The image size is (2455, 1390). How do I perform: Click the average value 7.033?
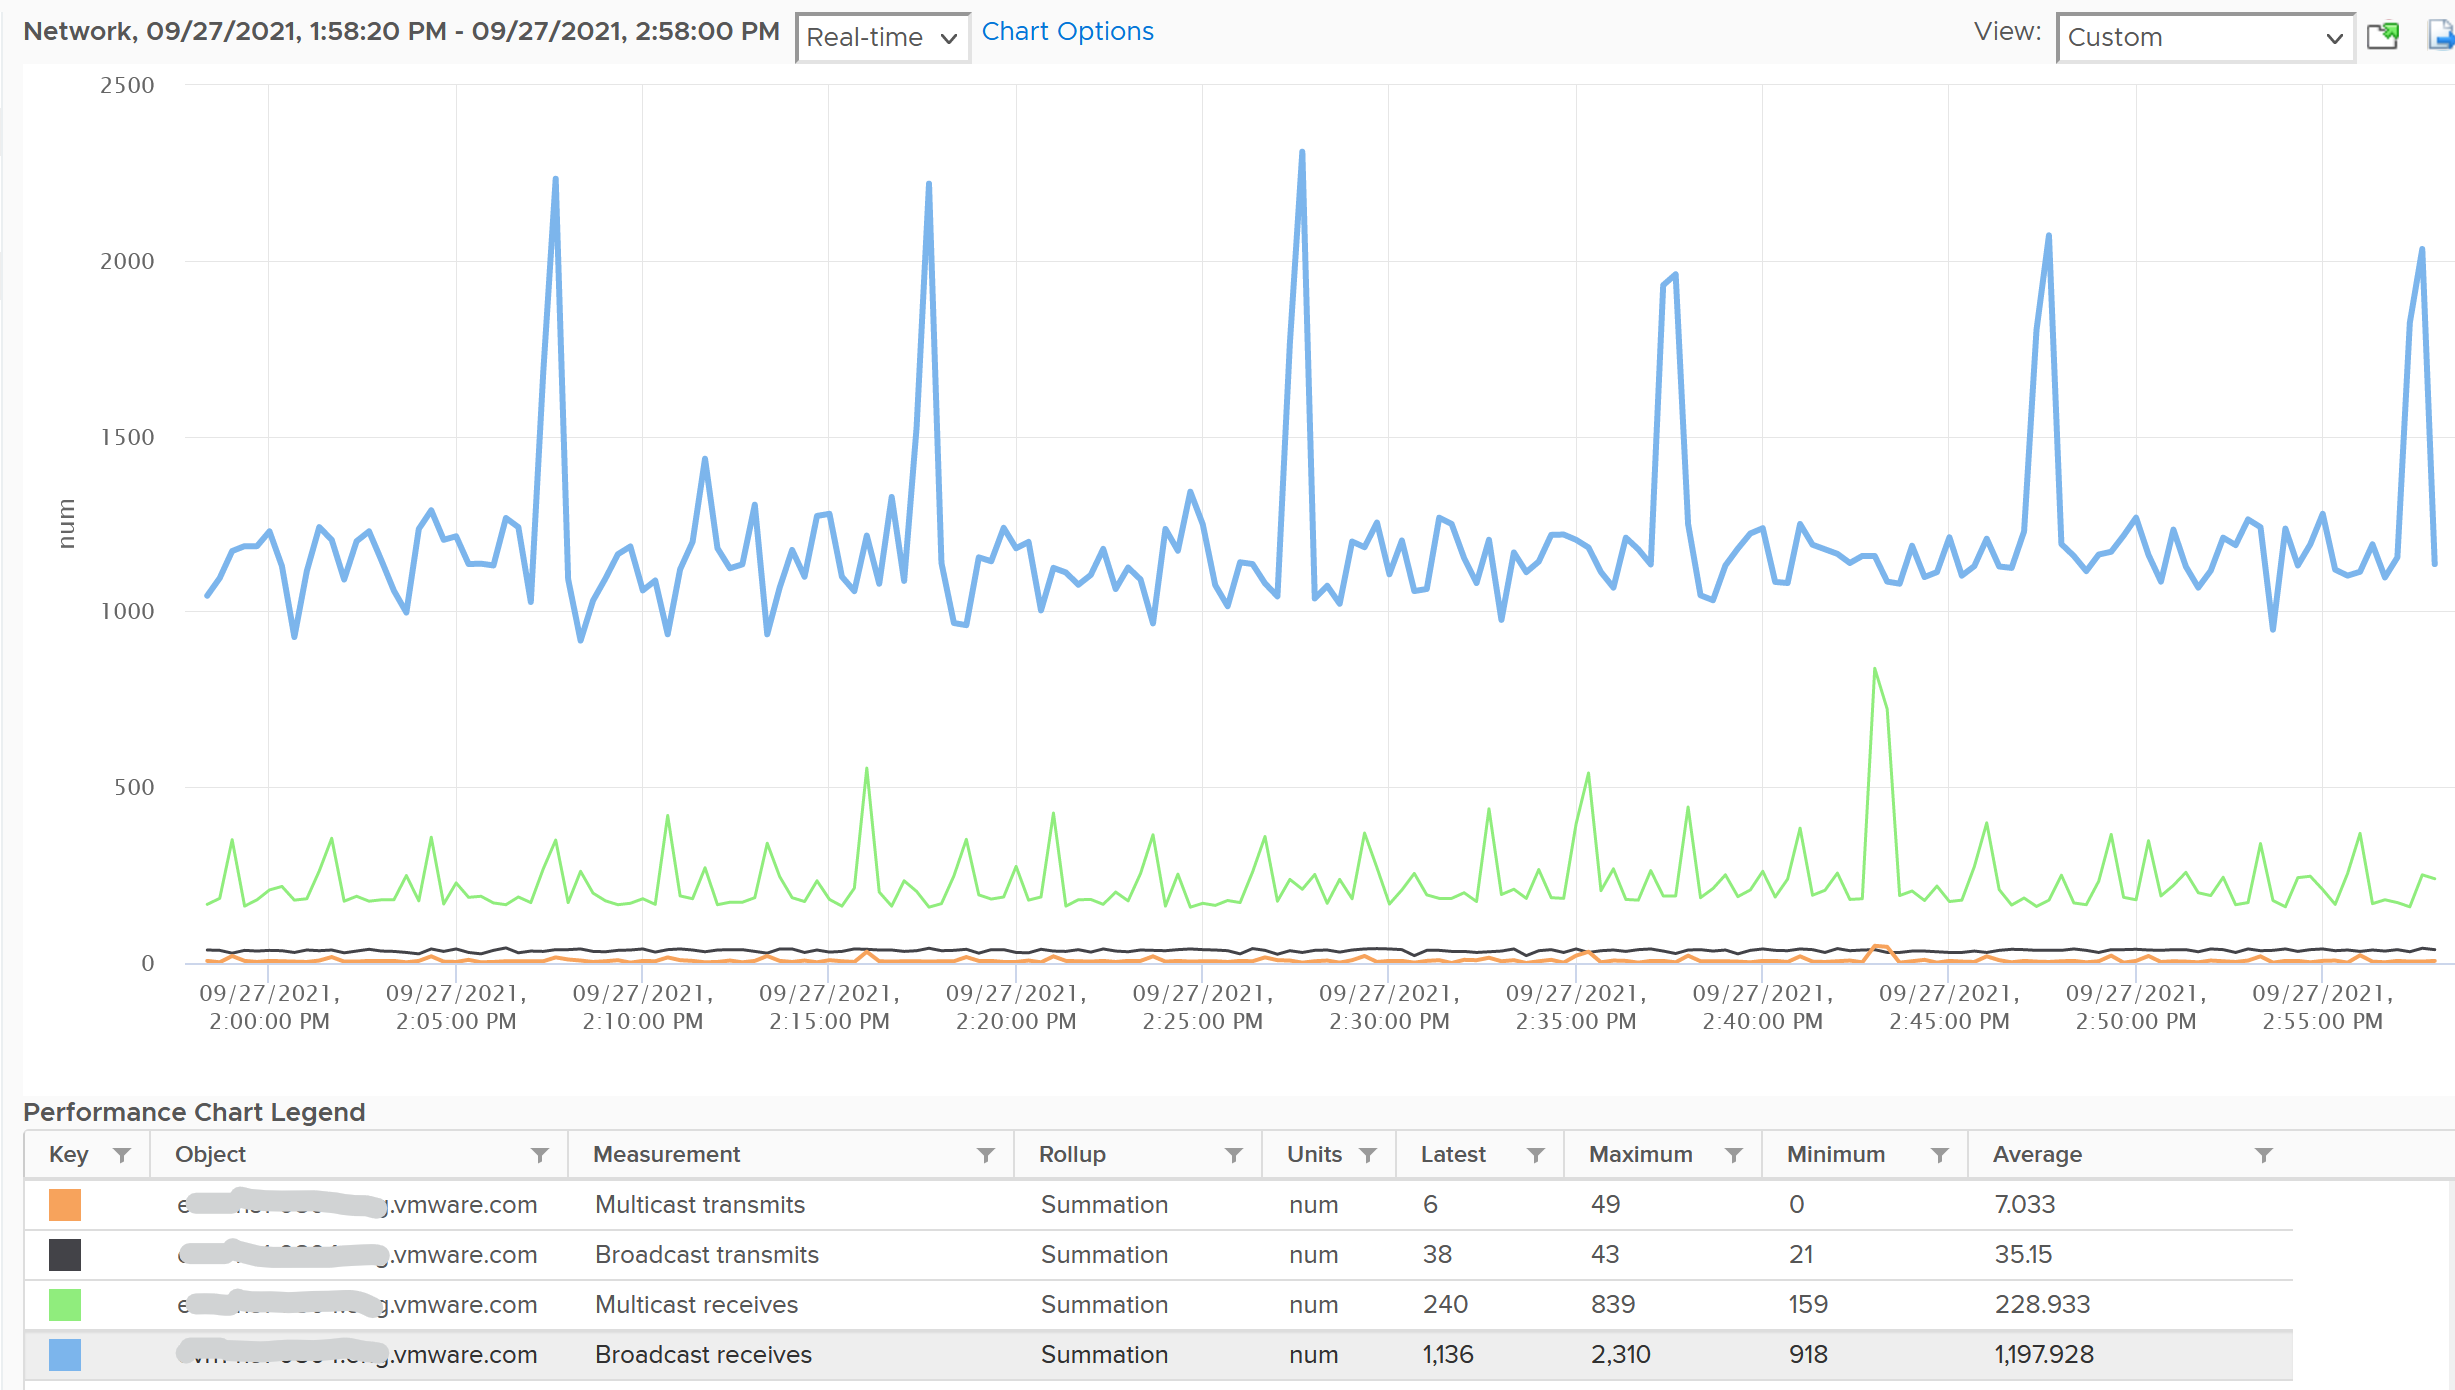[2025, 1205]
